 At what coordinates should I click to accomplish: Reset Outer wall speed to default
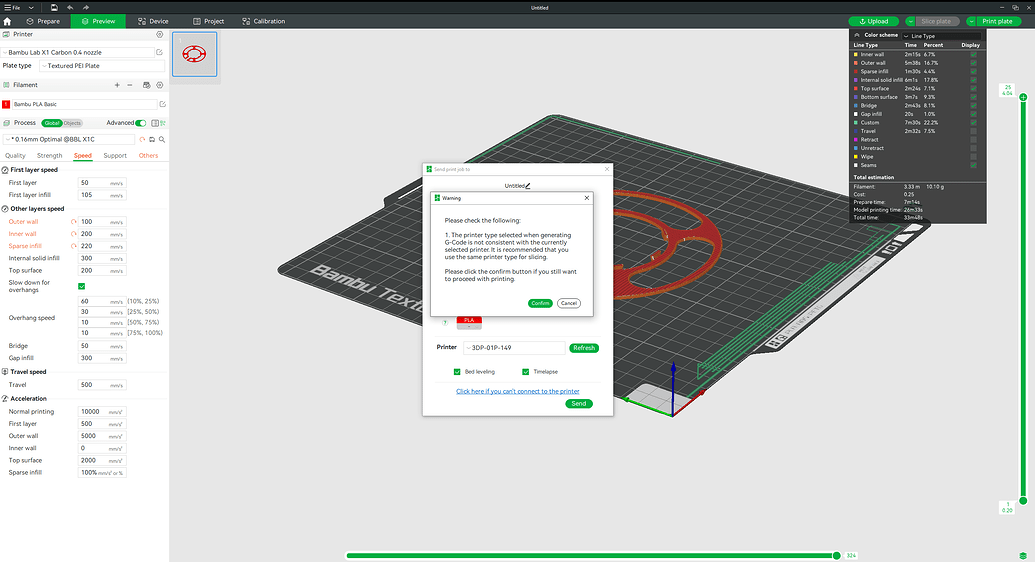[73, 222]
